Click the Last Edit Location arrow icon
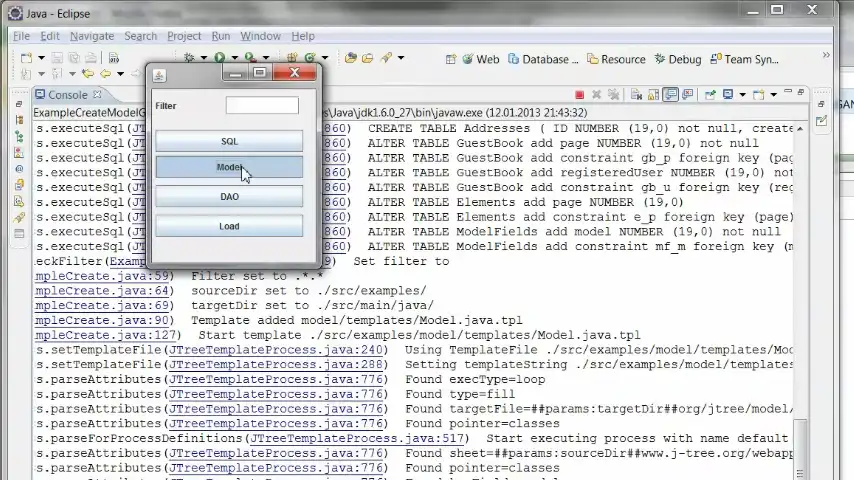This screenshot has width=854, height=480. 88,74
